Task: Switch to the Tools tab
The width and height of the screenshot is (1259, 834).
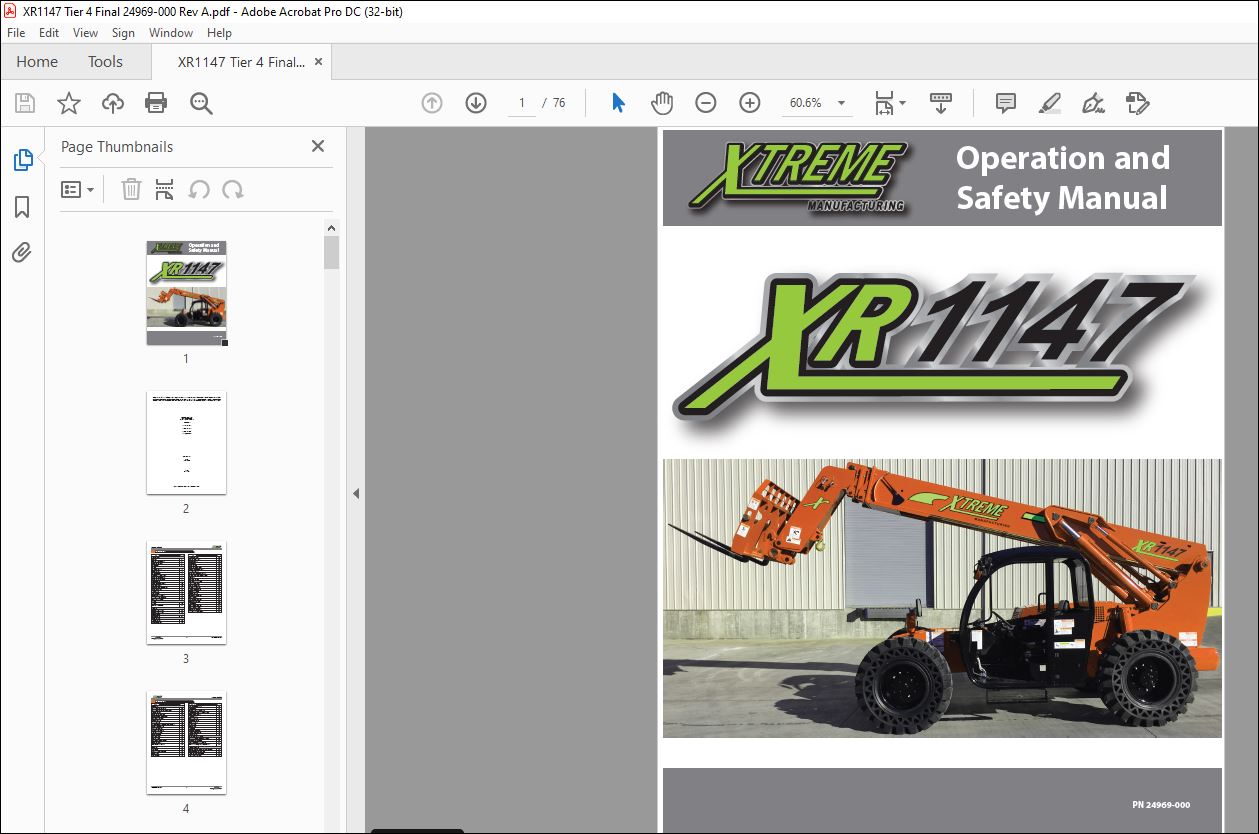Action: [x=105, y=62]
